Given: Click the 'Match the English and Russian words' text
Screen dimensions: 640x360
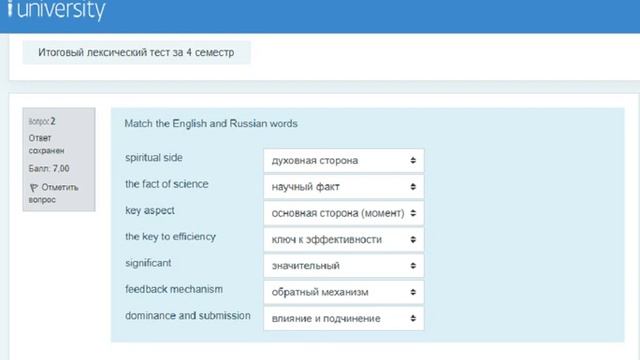Looking at the screenshot, I should point(211,124).
